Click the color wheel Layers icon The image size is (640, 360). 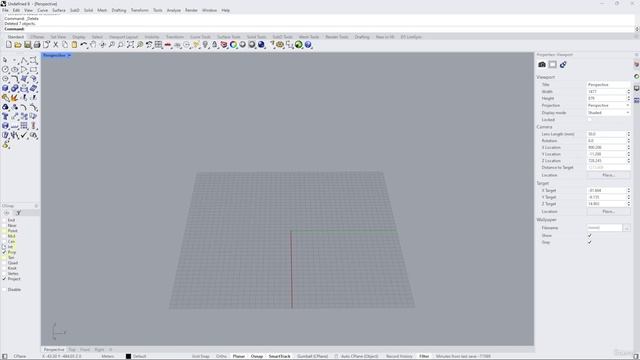233,44
